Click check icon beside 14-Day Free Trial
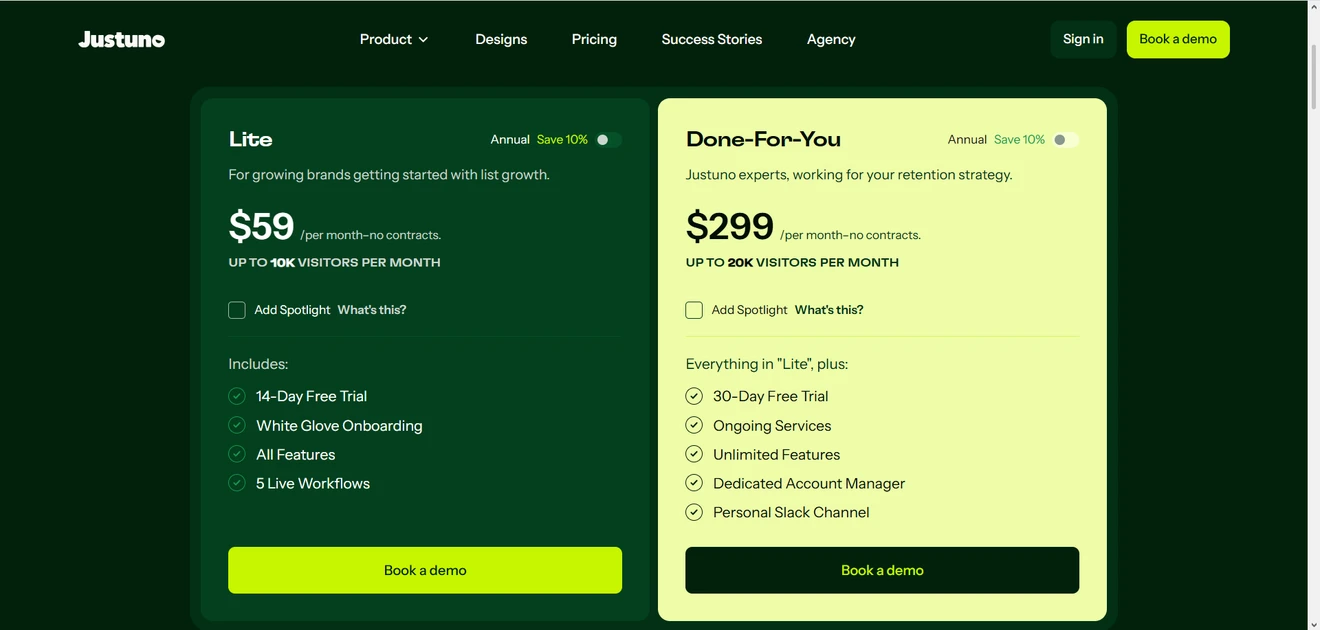Screen dimensions: 1320x630 (237, 396)
